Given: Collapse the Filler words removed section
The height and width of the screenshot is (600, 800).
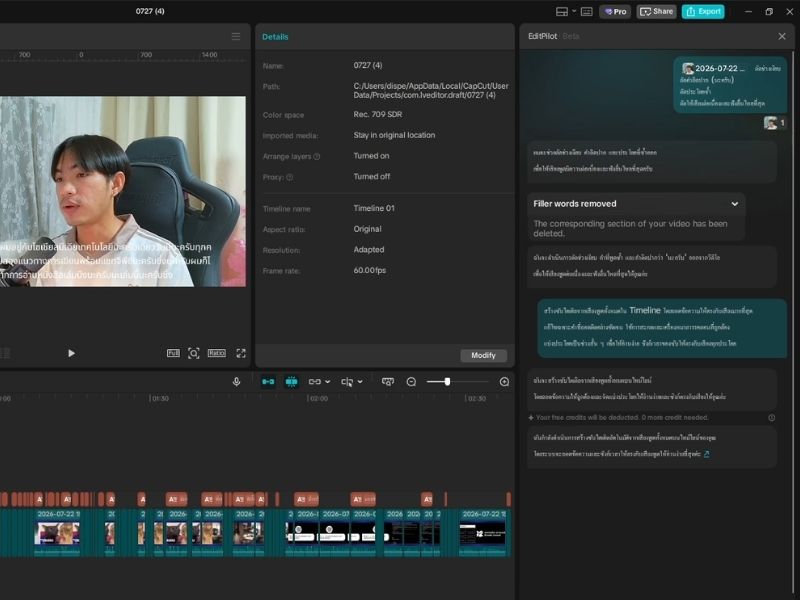Looking at the screenshot, I should click(735, 204).
